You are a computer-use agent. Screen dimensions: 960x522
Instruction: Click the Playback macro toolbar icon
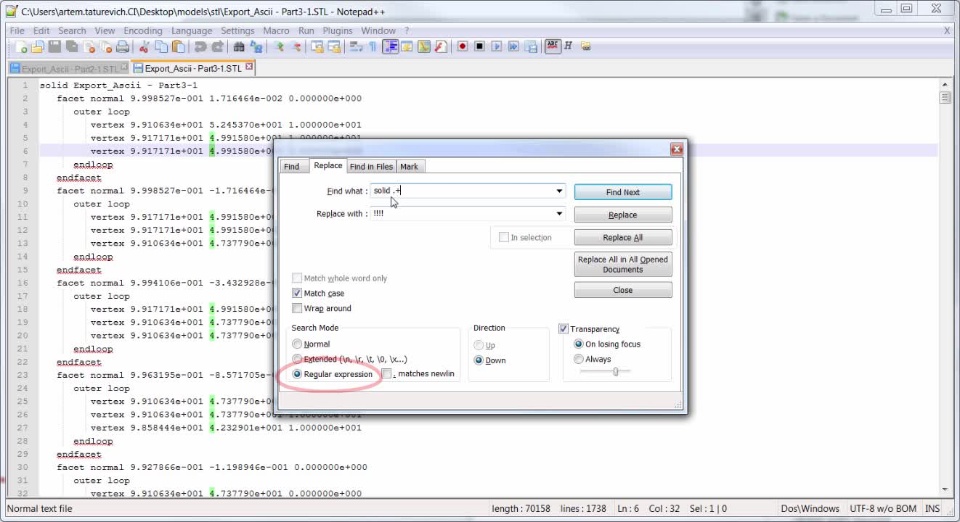[x=497, y=47]
